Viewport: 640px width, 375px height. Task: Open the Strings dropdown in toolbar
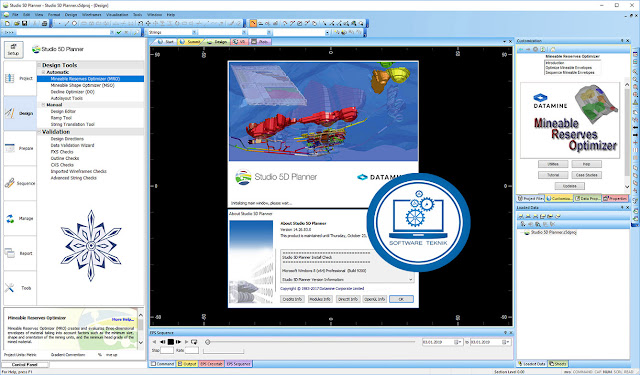click(194, 32)
